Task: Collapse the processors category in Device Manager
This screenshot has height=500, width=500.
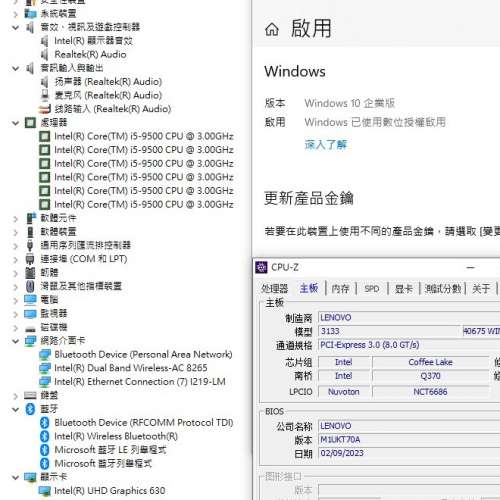Action: tap(15, 123)
